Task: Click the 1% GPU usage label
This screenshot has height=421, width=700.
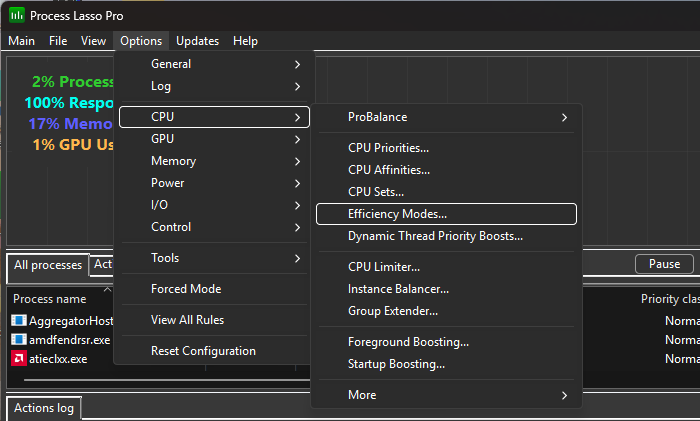Action: pyautogui.click(x=73, y=145)
